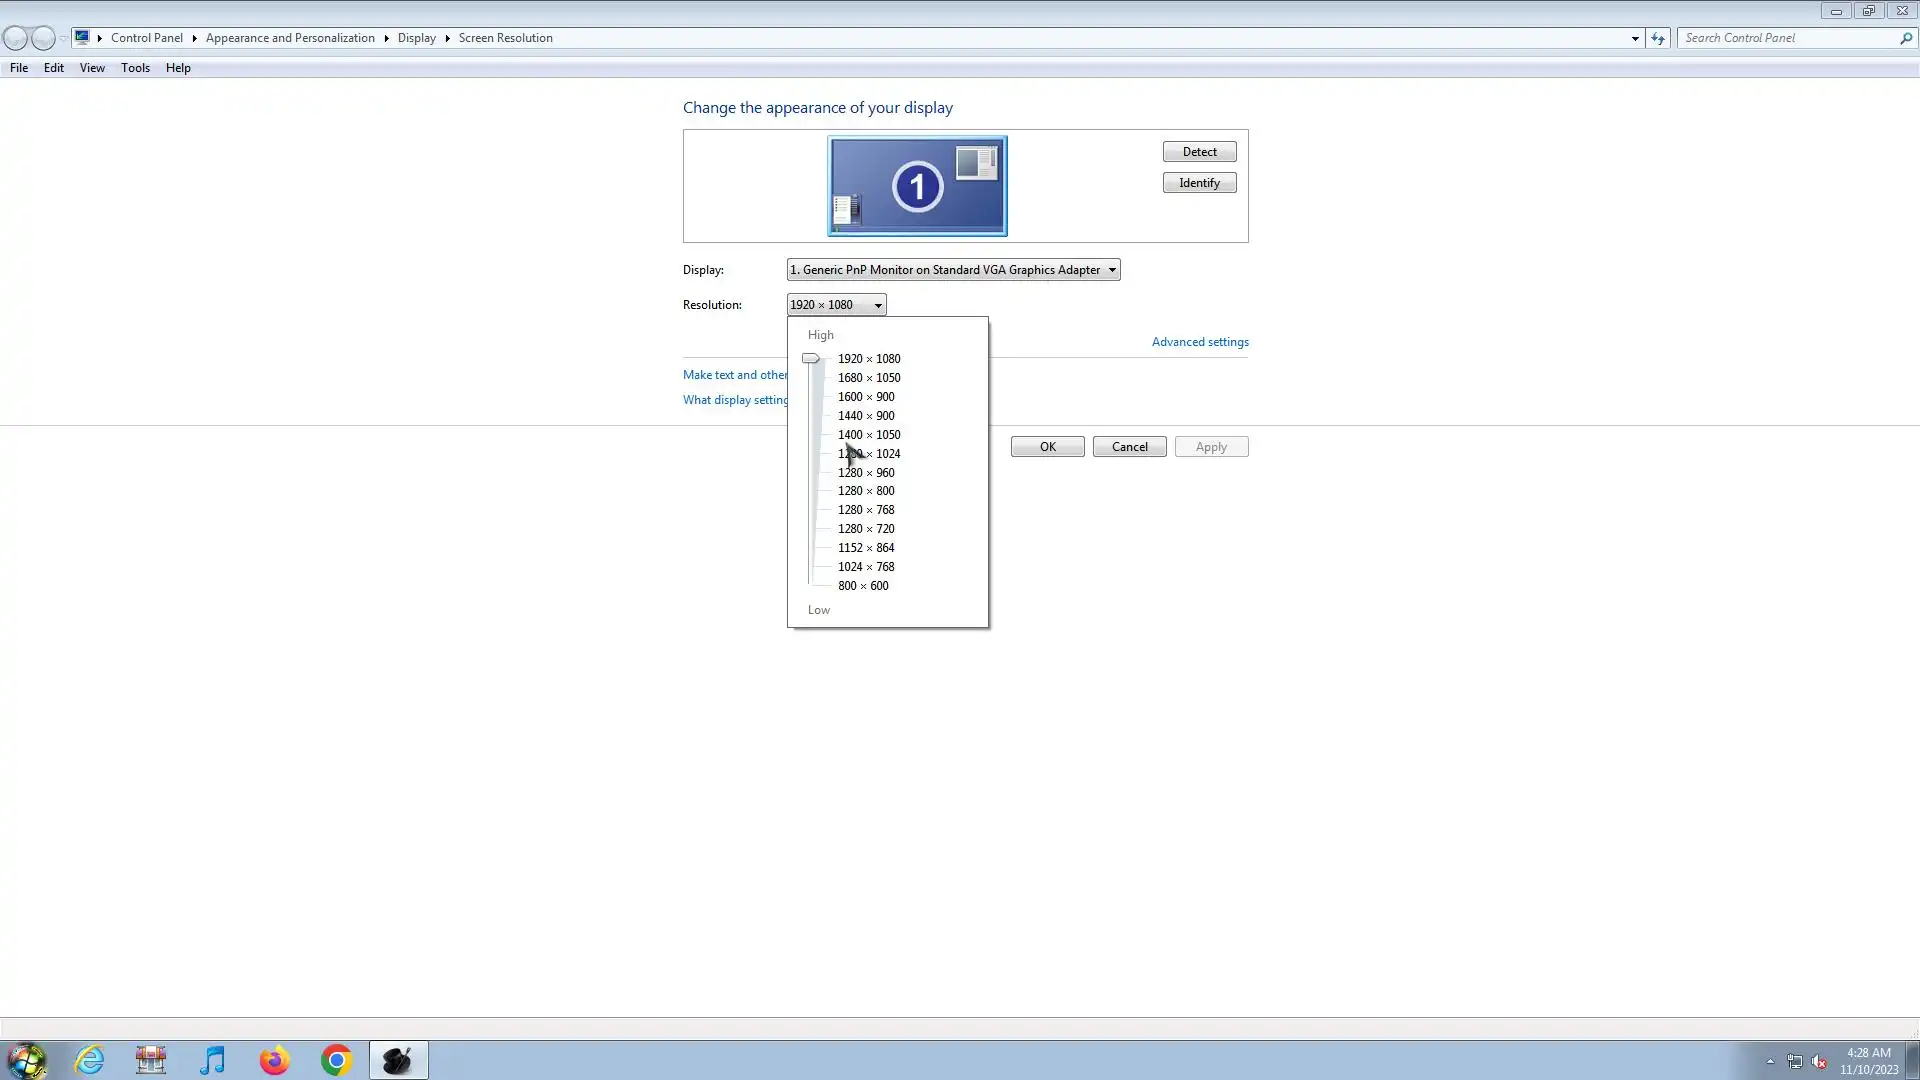Click the refresh icon beside address bar
The image size is (1920, 1080).
[x=1658, y=38]
